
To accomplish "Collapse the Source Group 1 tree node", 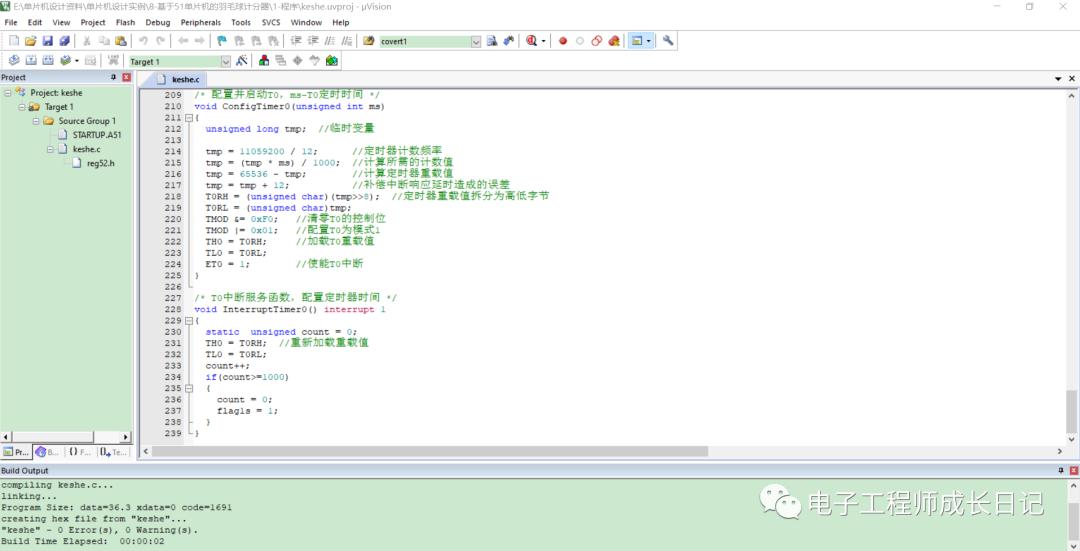I will (x=36, y=121).
